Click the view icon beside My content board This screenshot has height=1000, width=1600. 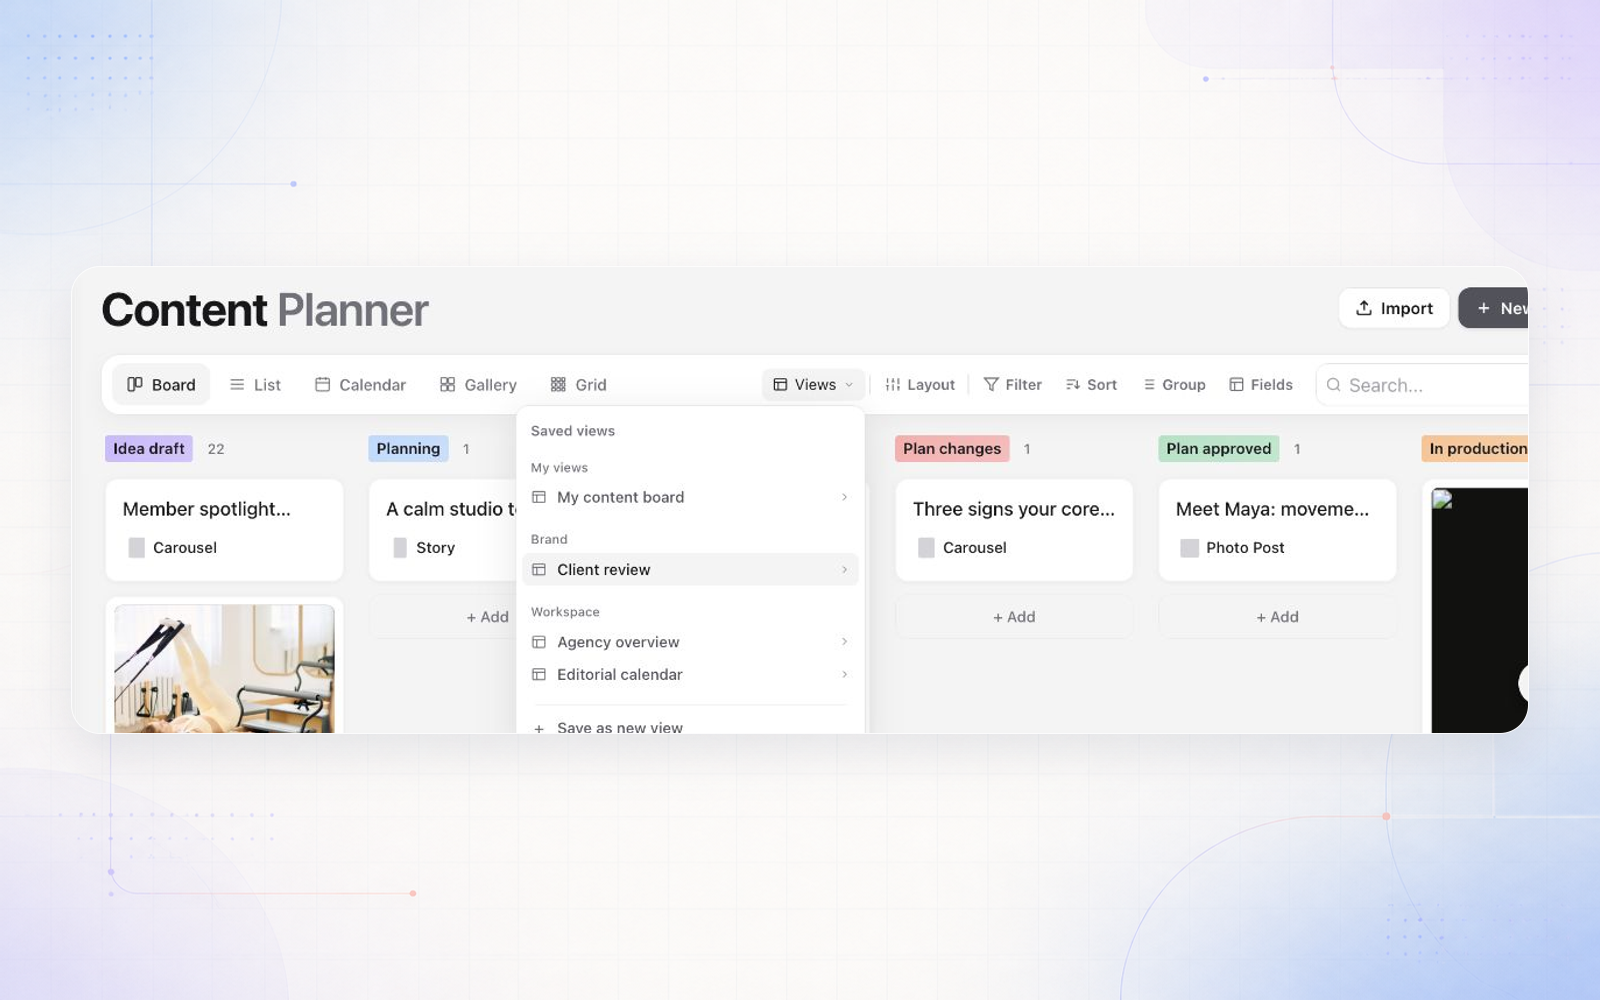[539, 497]
